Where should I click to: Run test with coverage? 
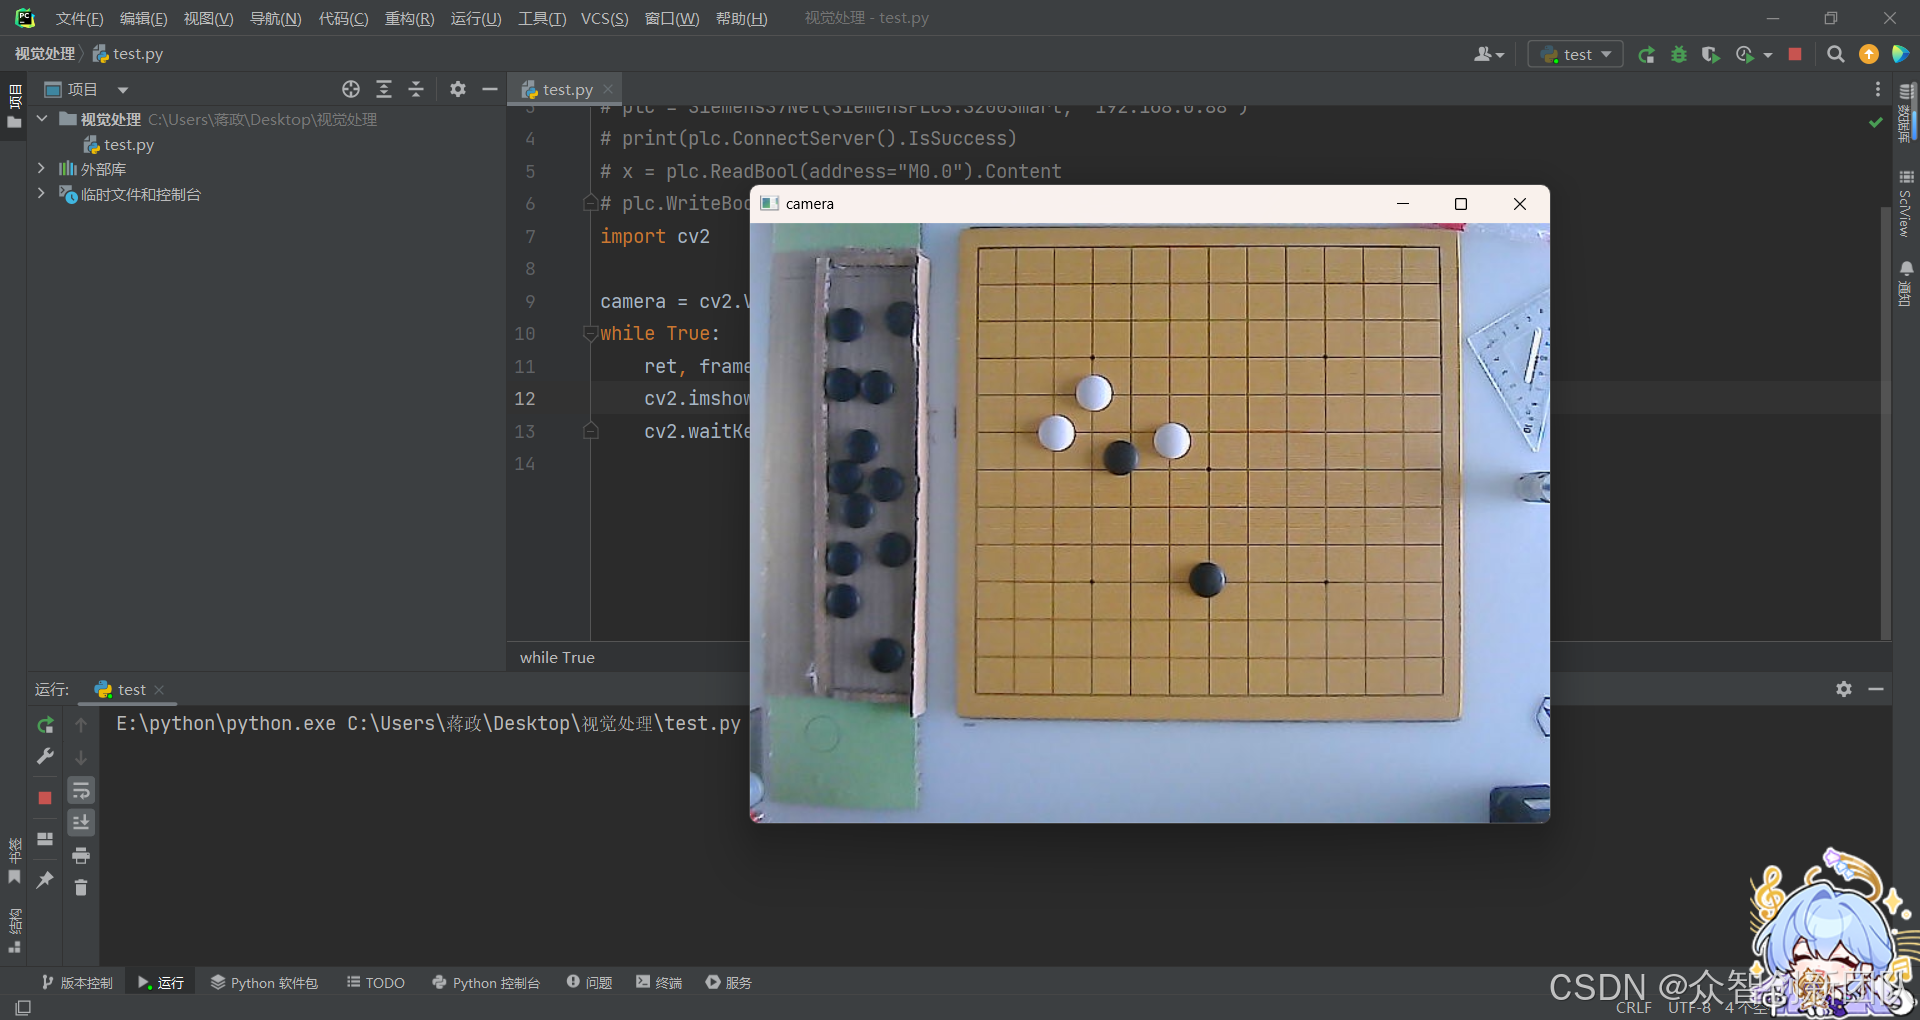[x=1711, y=54]
